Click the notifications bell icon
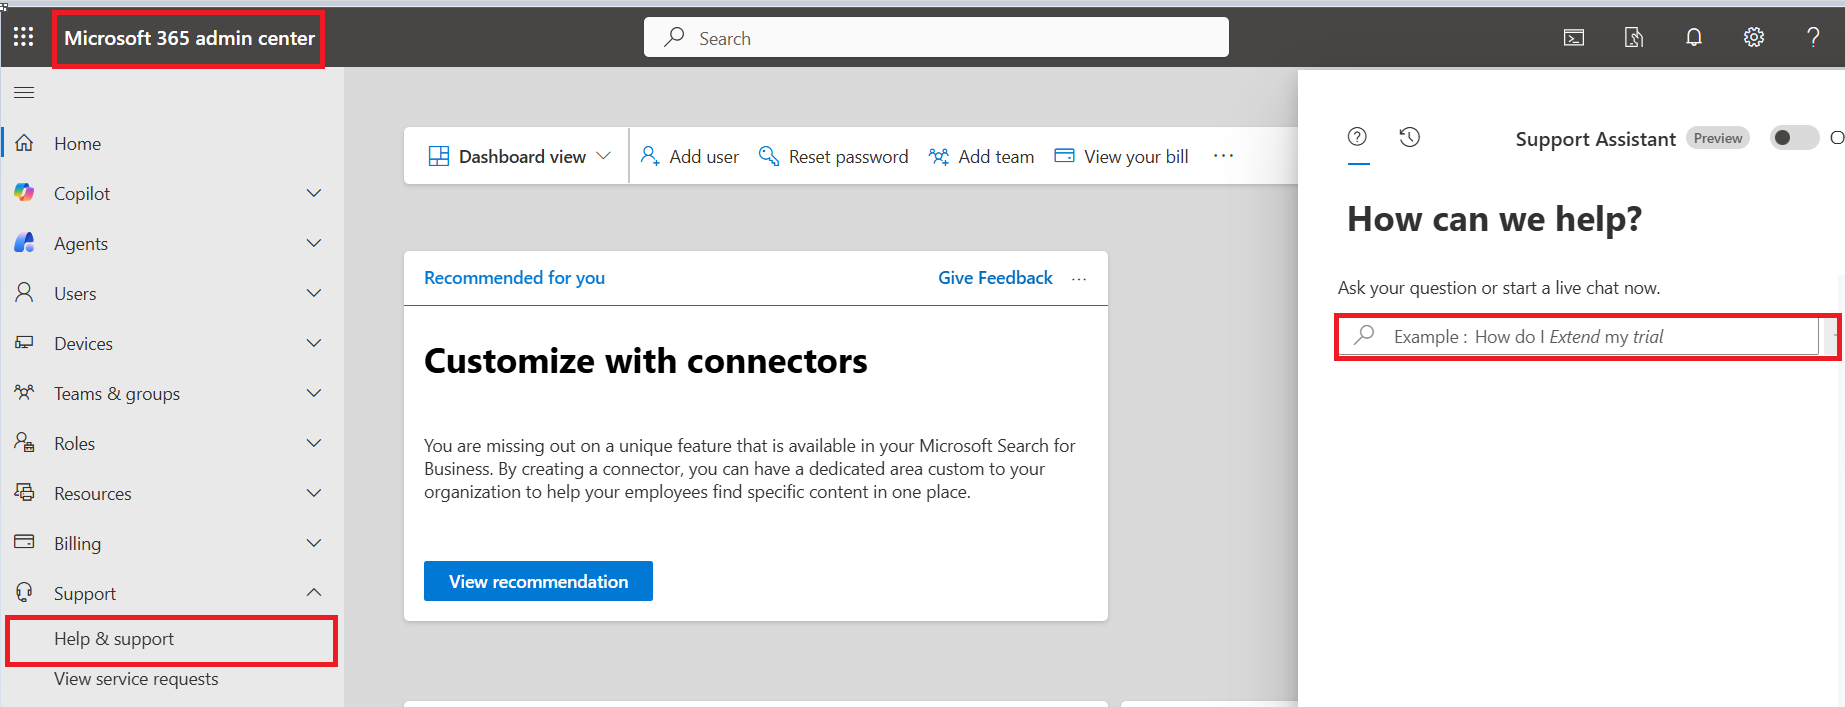This screenshot has height=707, width=1845. point(1694,38)
